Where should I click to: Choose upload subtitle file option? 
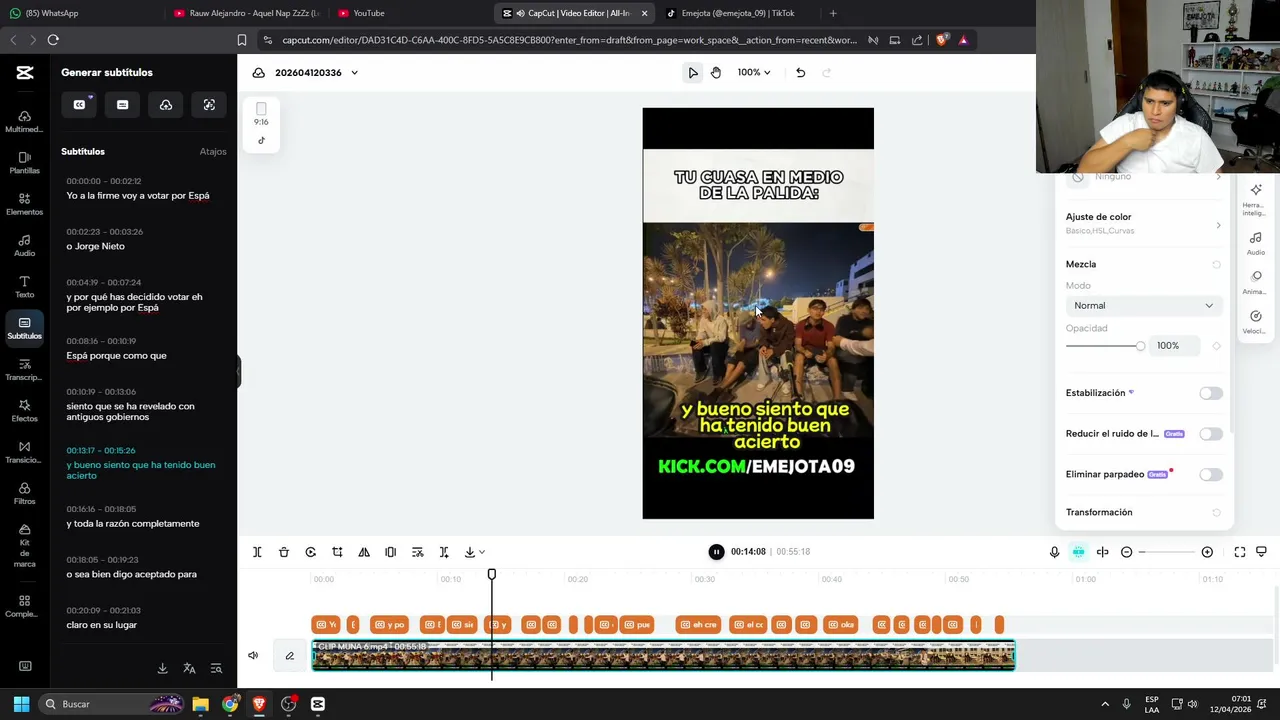tap(166, 105)
